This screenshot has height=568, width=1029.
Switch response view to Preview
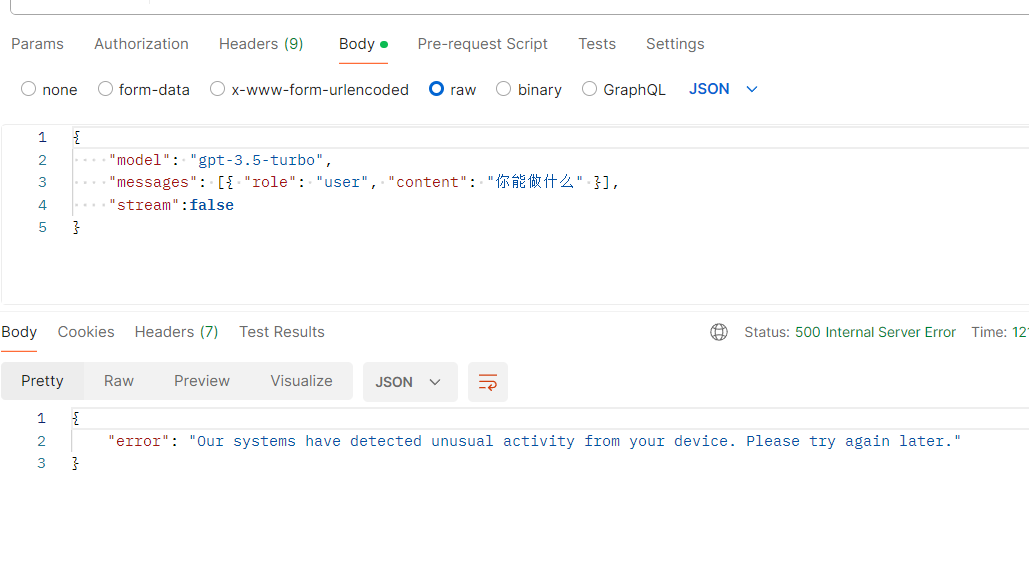202,381
